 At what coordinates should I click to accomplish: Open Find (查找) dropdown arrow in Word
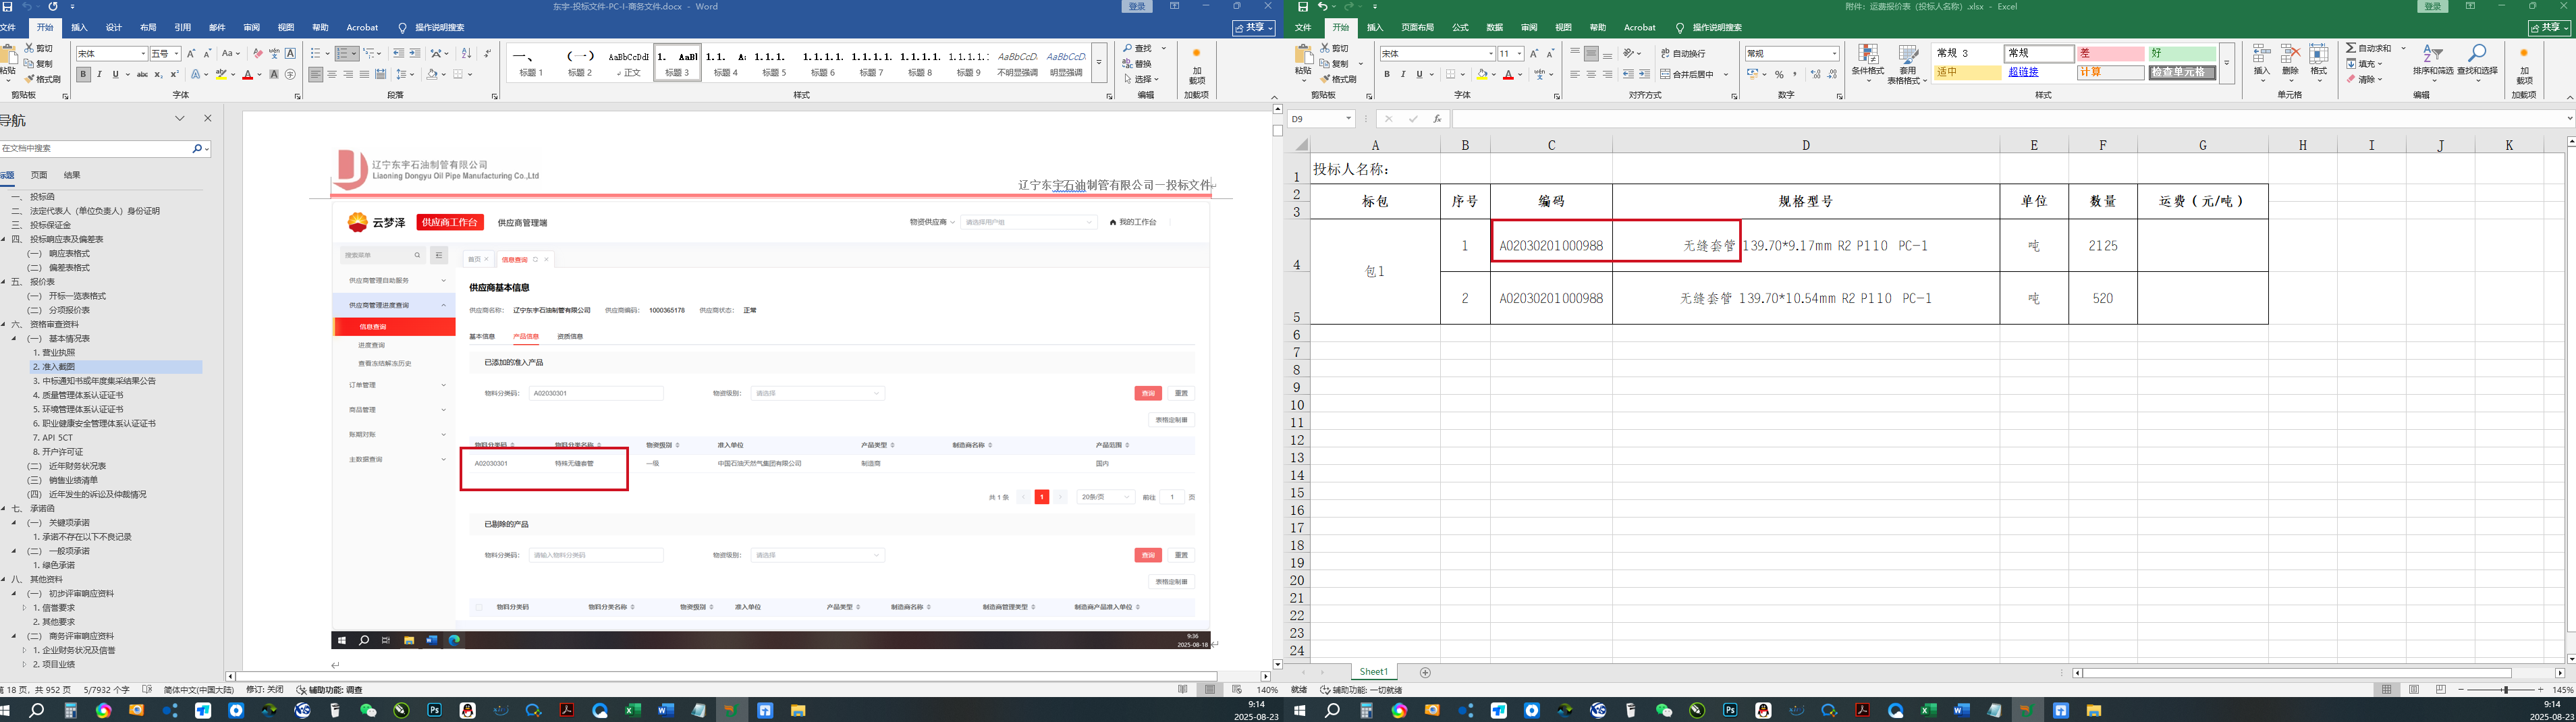[1163, 49]
